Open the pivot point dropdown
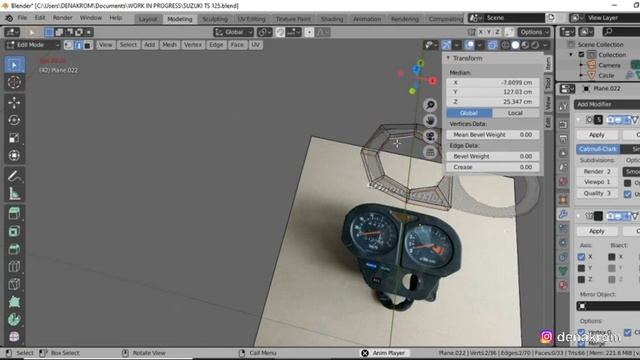Image resolution: width=640 pixels, height=360 pixels. (x=264, y=32)
